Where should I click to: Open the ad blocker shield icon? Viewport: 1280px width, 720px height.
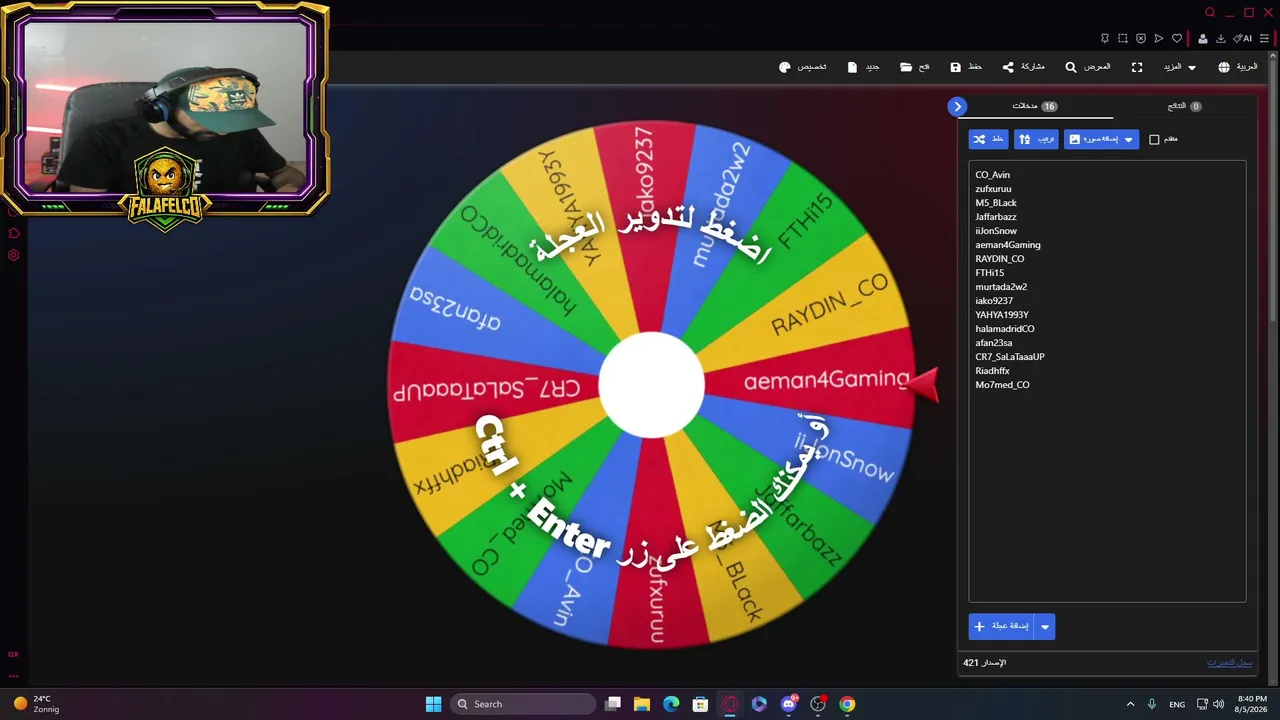[1141, 39]
